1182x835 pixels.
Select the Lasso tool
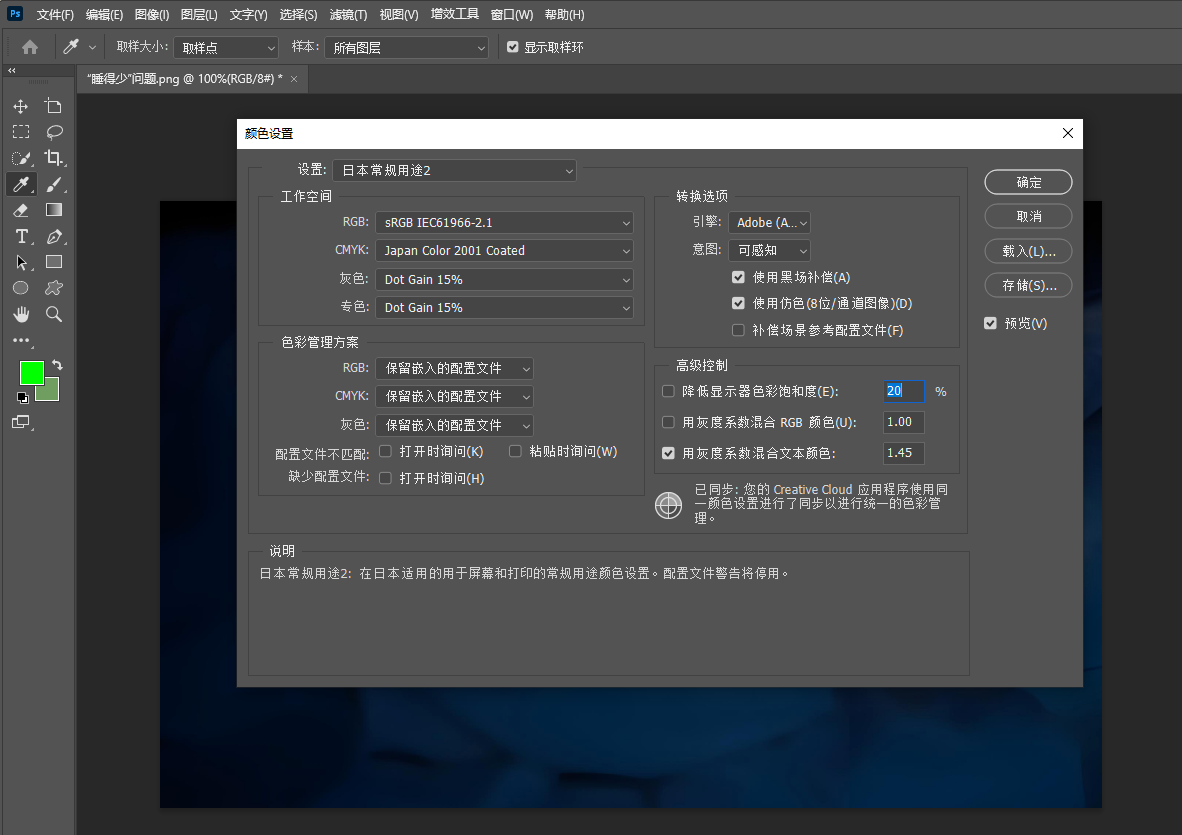pyautogui.click(x=54, y=132)
